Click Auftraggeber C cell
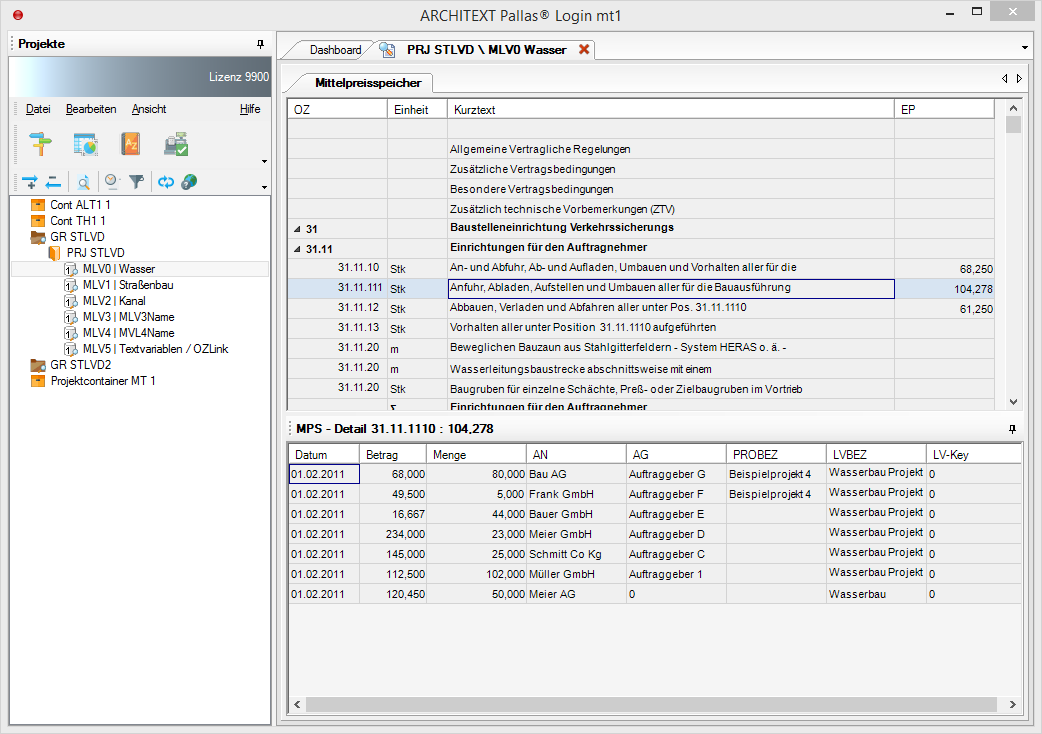The image size is (1042, 734). (676, 554)
